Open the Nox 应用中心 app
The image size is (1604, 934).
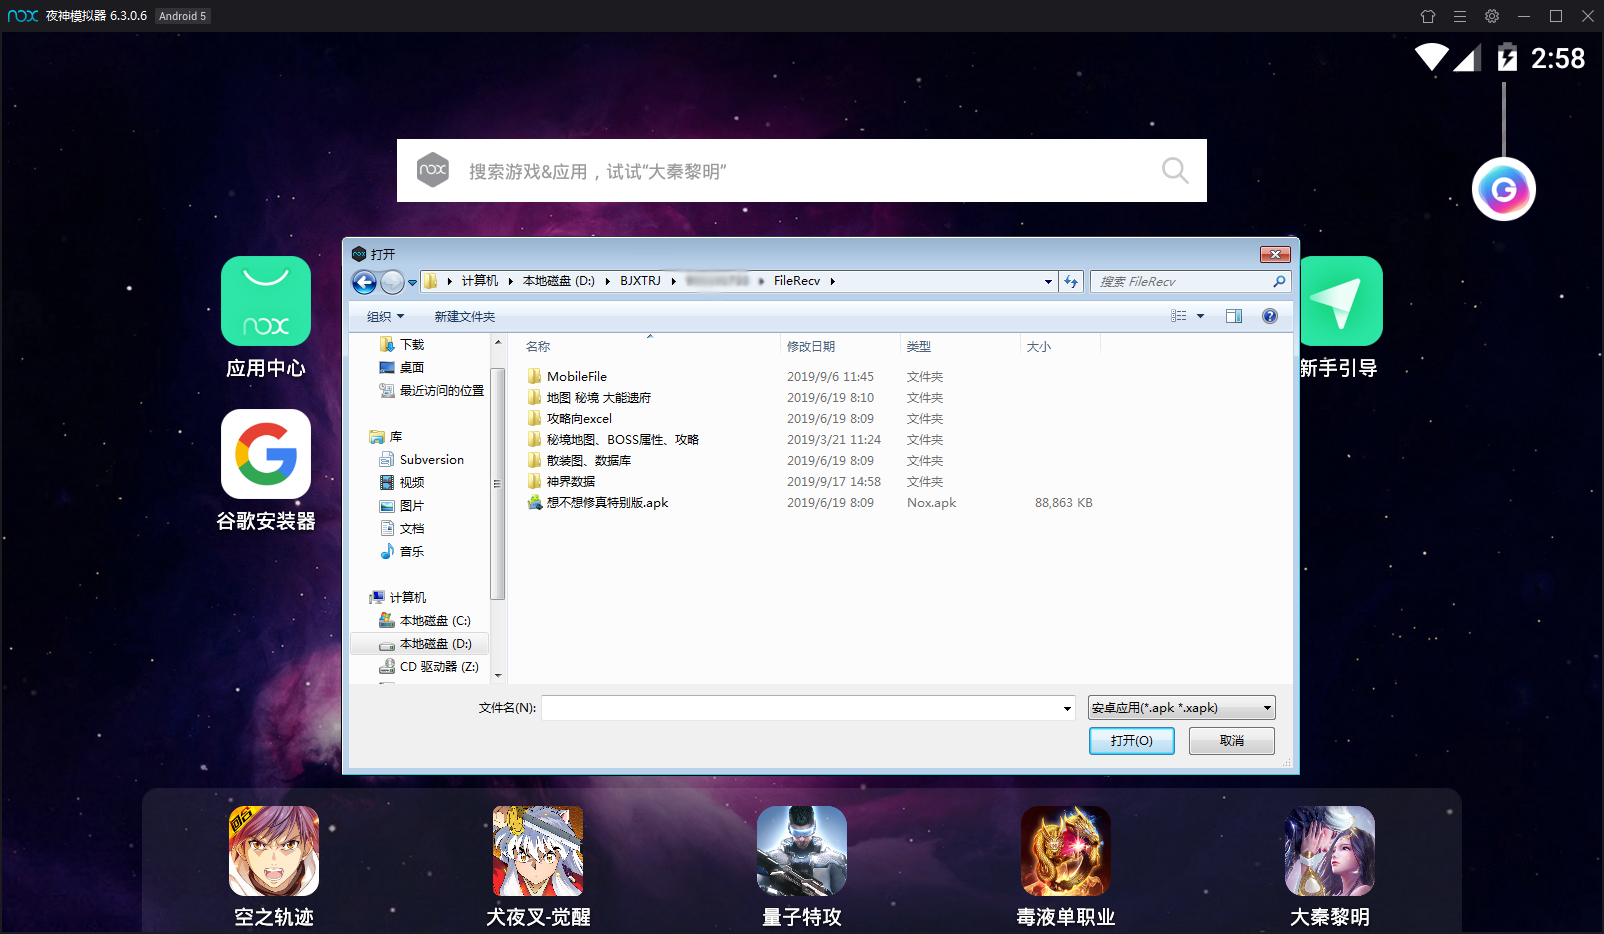(265, 300)
